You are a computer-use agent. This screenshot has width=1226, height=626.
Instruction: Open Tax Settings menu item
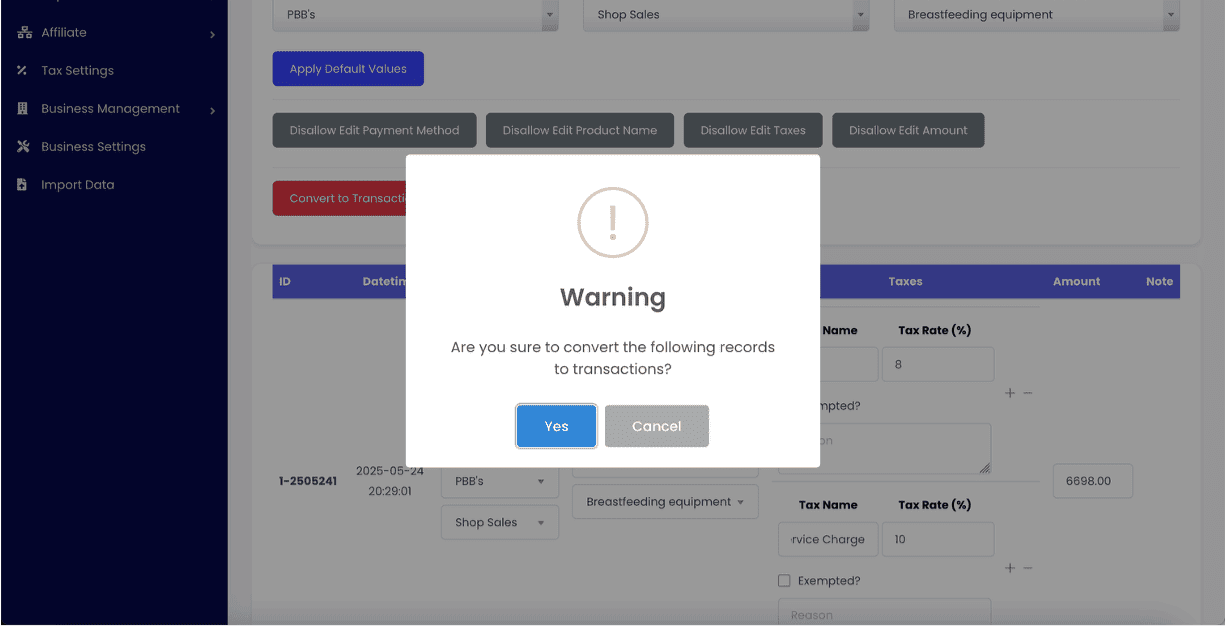click(x=77, y=71)
